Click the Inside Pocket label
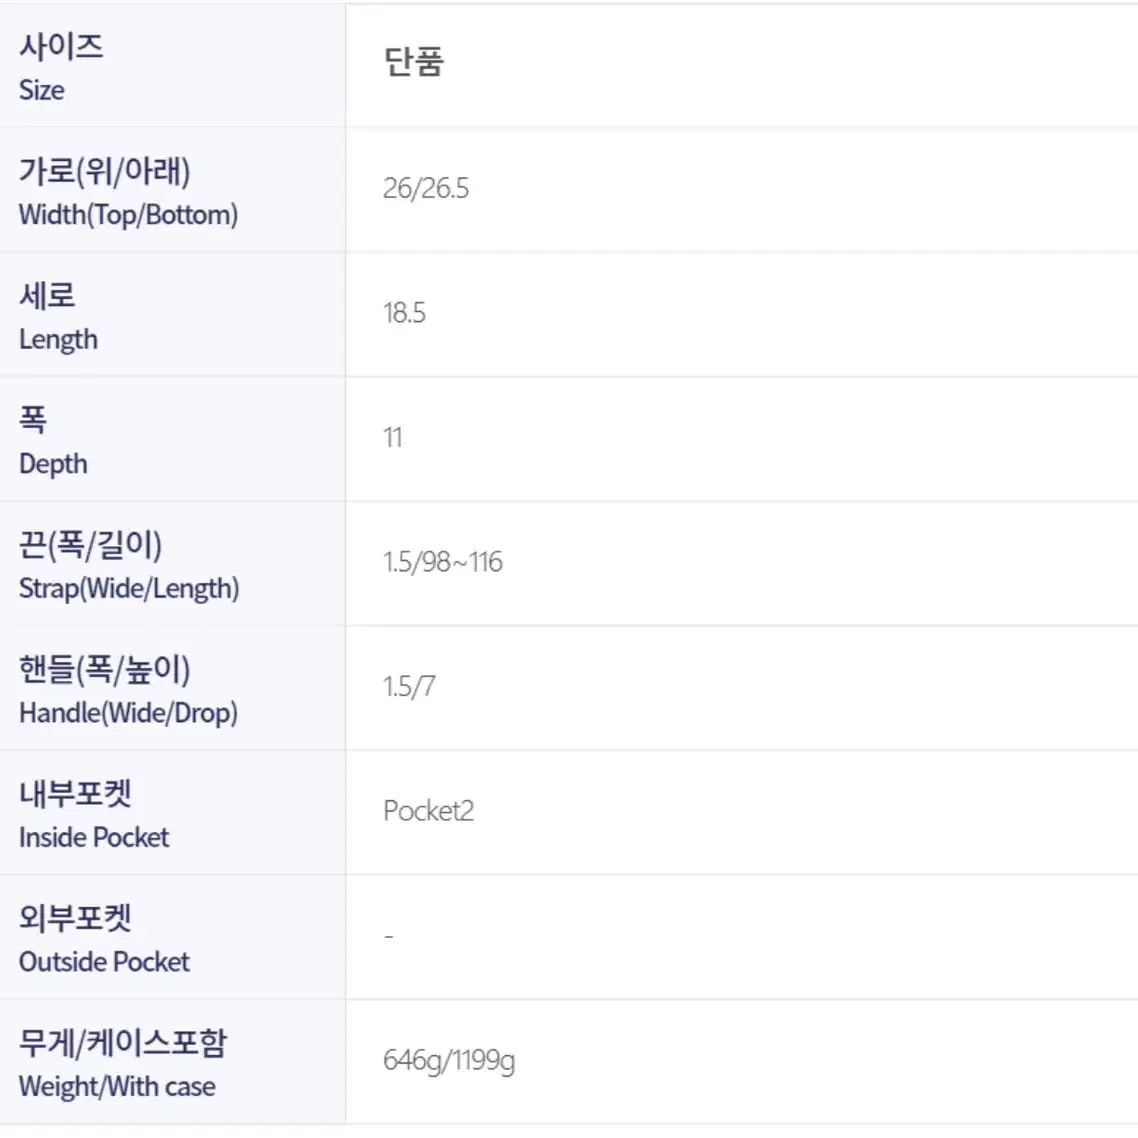The image size is (1138, 1138). (x=94, y=838)
